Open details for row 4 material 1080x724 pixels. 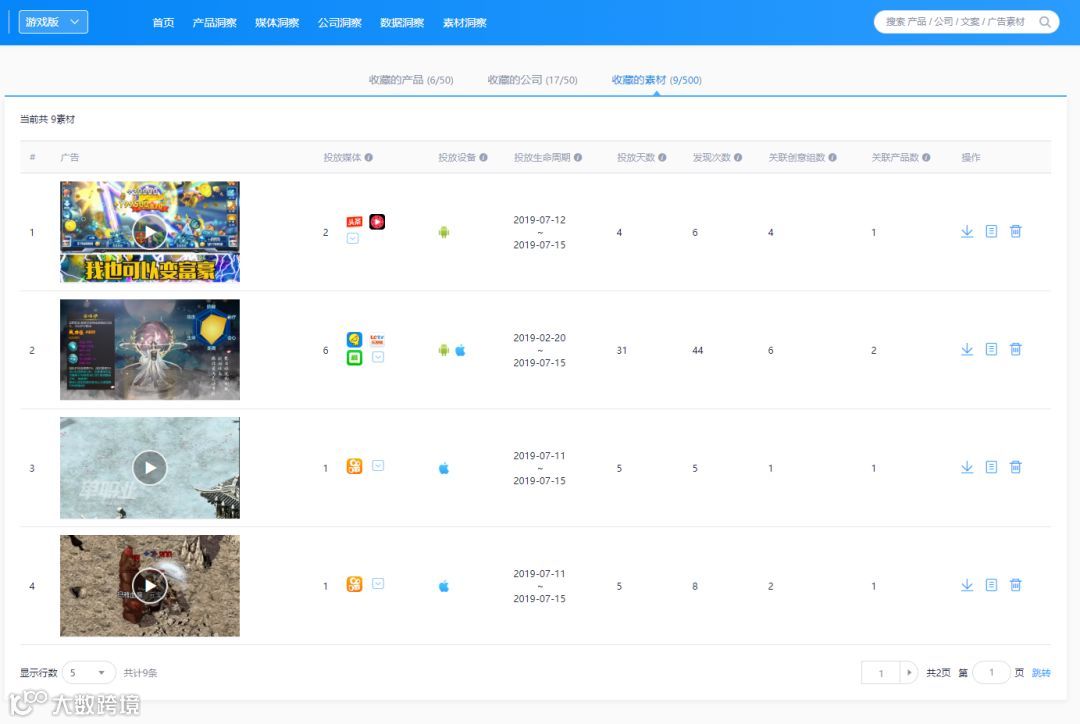click(991, 585)
